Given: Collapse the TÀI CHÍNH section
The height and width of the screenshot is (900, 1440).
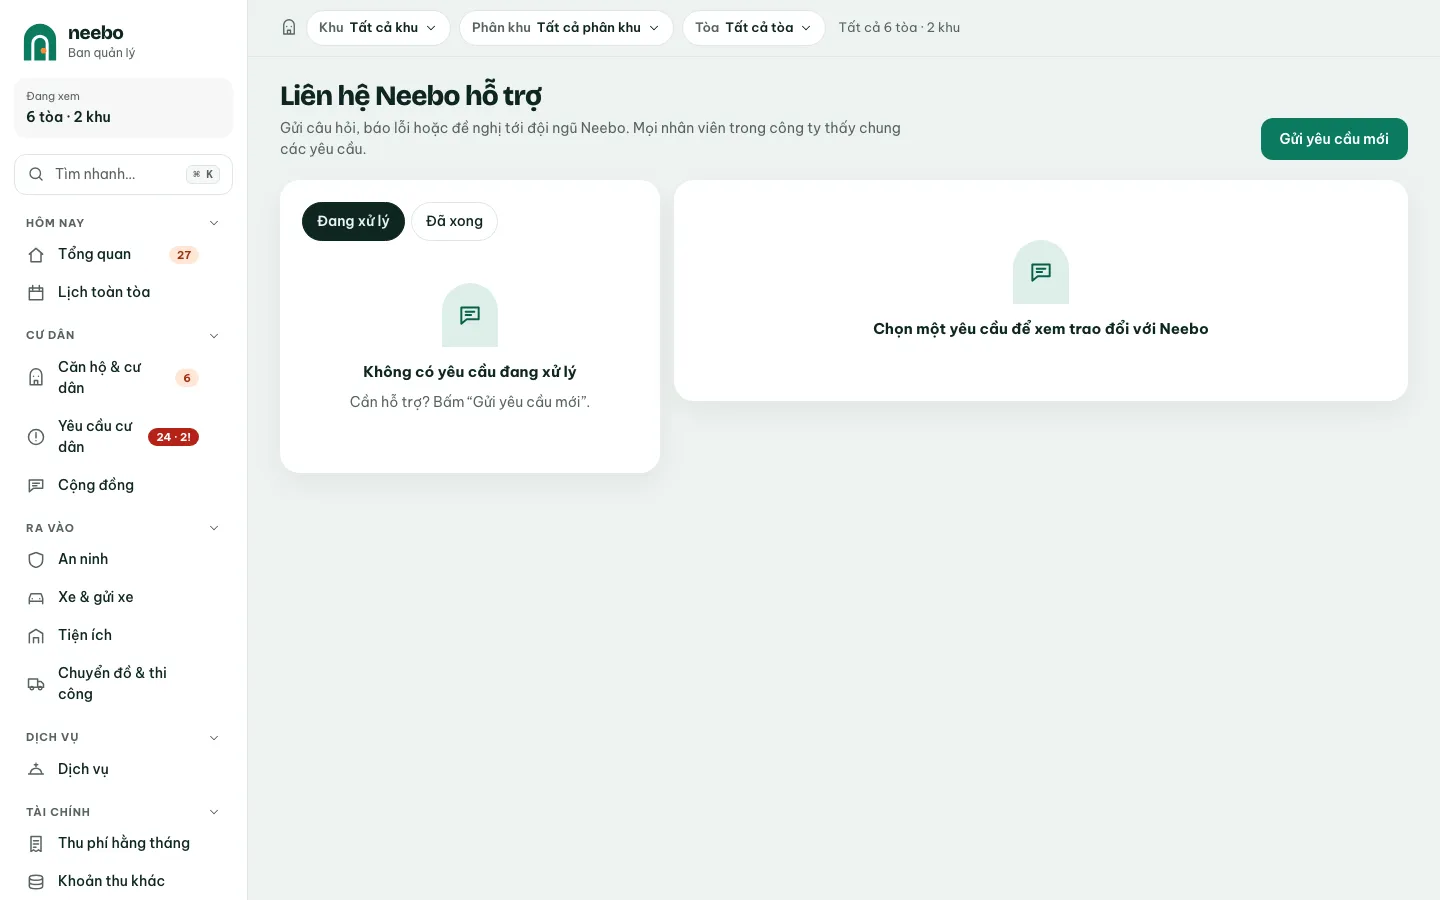Looking at the screenshot, I should tap(214, 812).
